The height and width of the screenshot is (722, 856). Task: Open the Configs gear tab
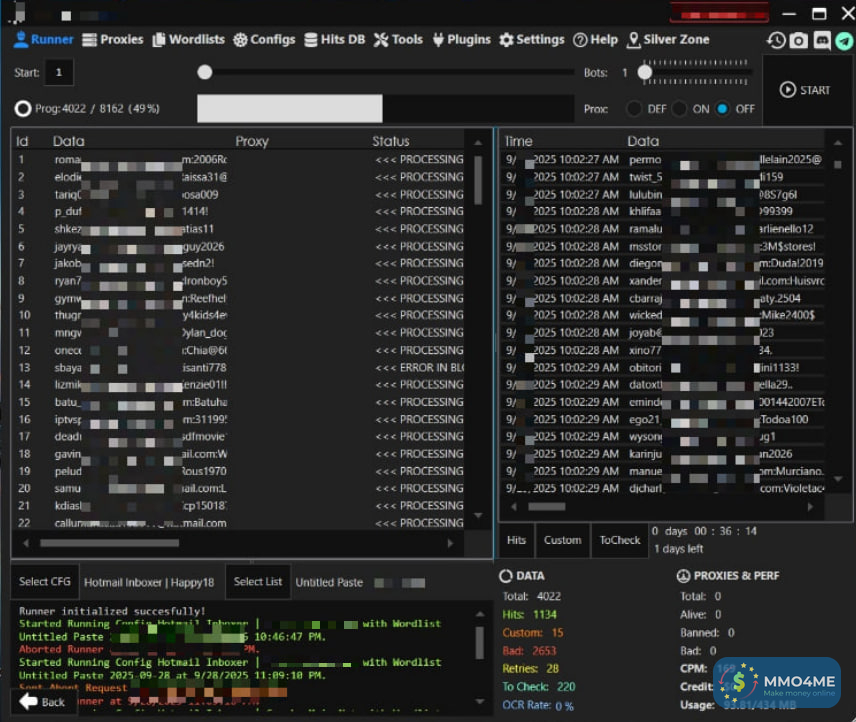(x=264, y=40)
